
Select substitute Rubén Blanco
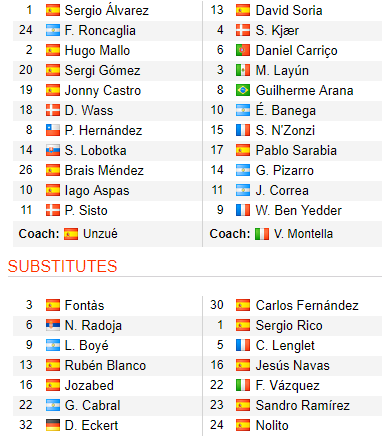click(x=105, y=365)
